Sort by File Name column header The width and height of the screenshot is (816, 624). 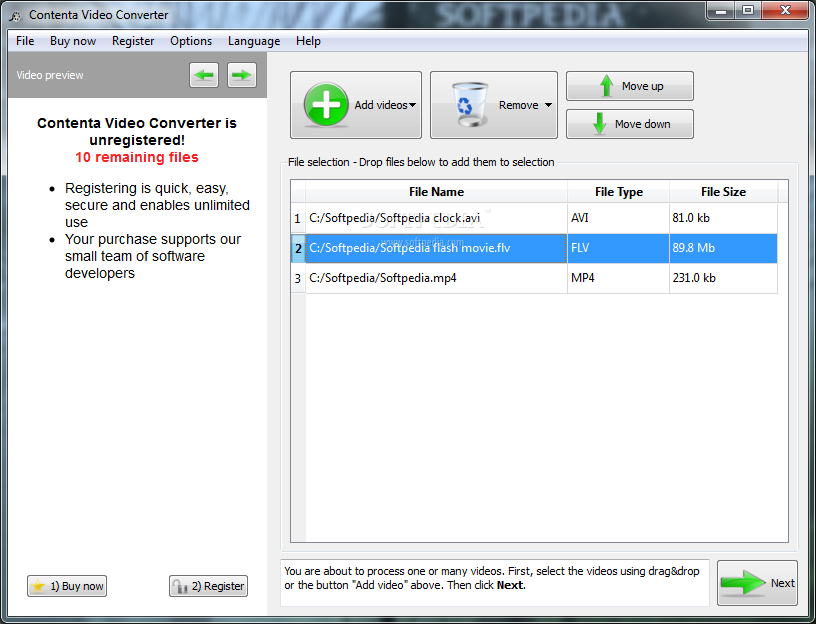(x=436, y=192)
